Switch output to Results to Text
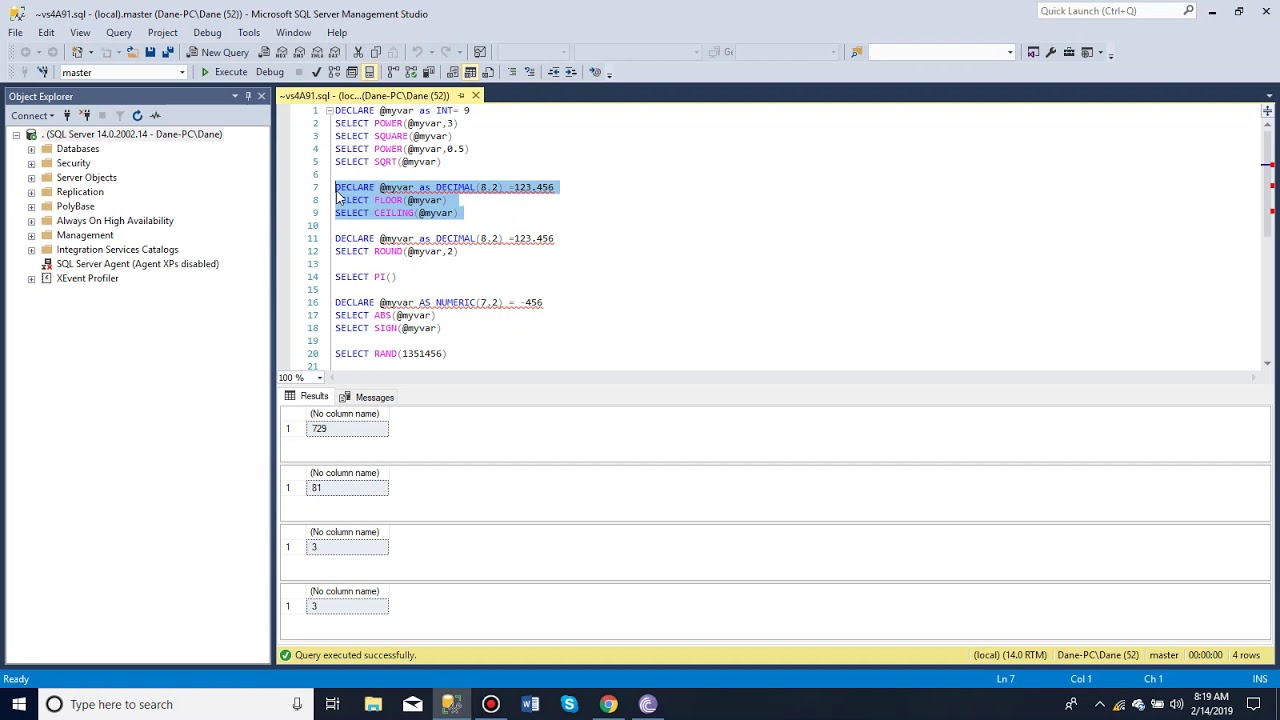This screenshot has height=720, width=1280. (x=453, y=72)
